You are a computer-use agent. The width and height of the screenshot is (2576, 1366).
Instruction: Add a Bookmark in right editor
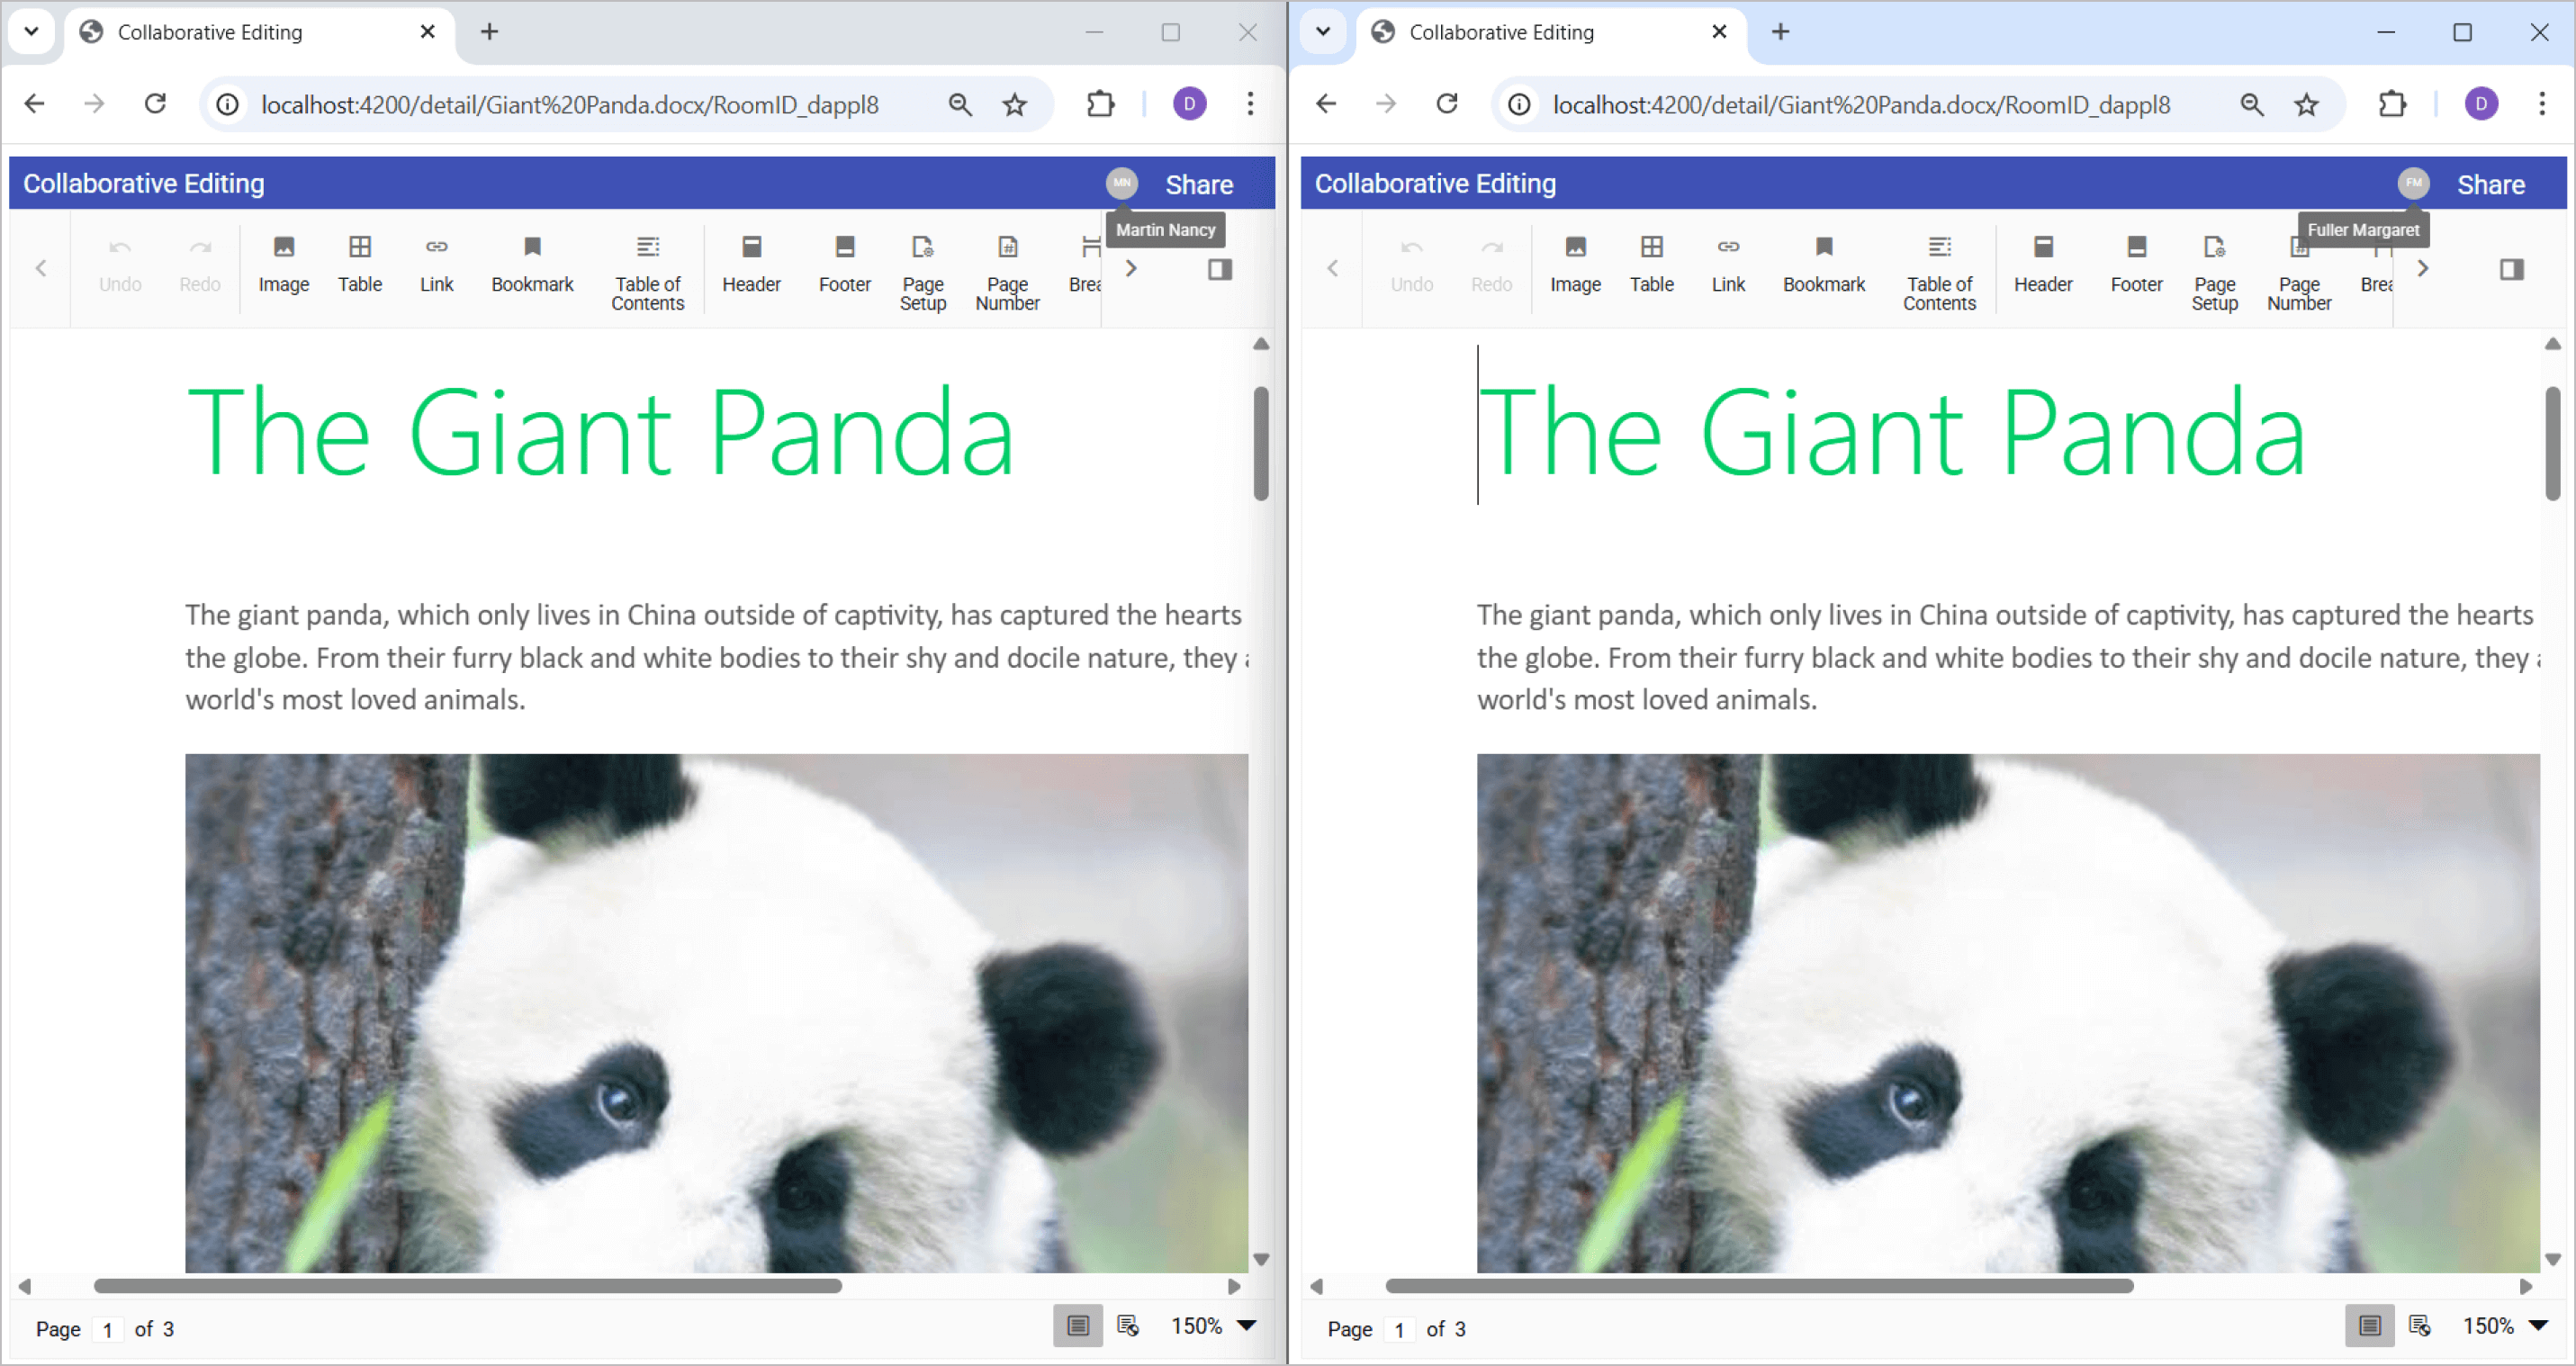pyautogui.click(x=1823, y=264)
